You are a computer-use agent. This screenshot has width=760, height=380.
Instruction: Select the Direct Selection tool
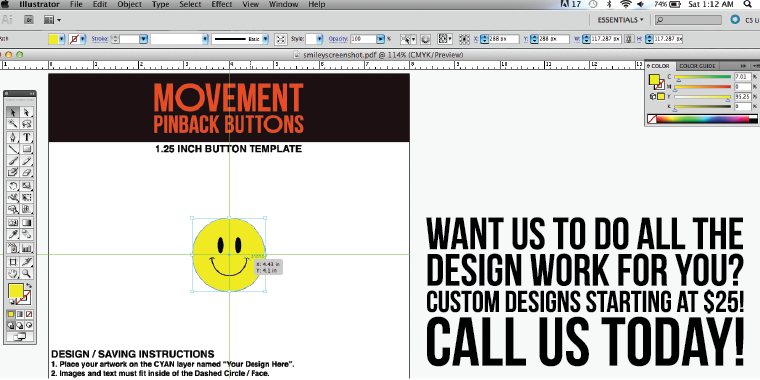27,112
